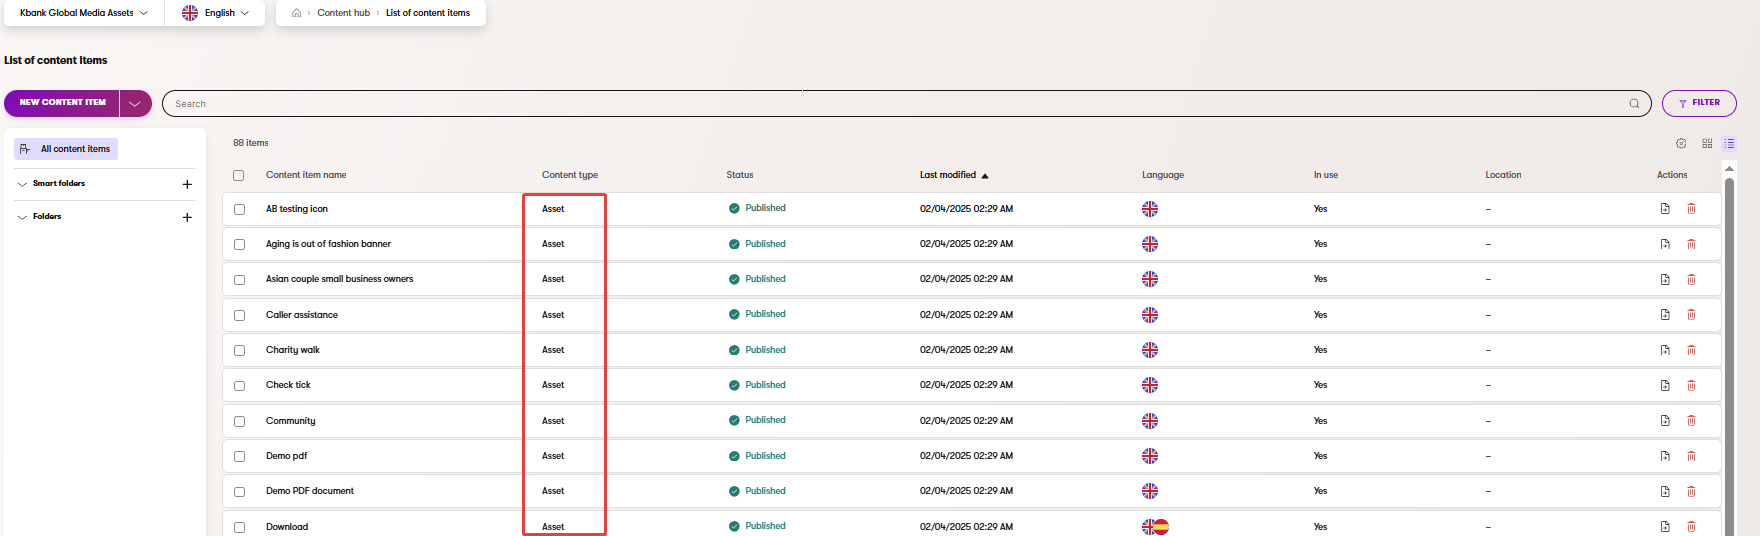The height and width of the screenshot is (536, 1760).
Task: Click file action icon for Demo PDF document
Action: pyautogui.click(x=1665, y=491)
